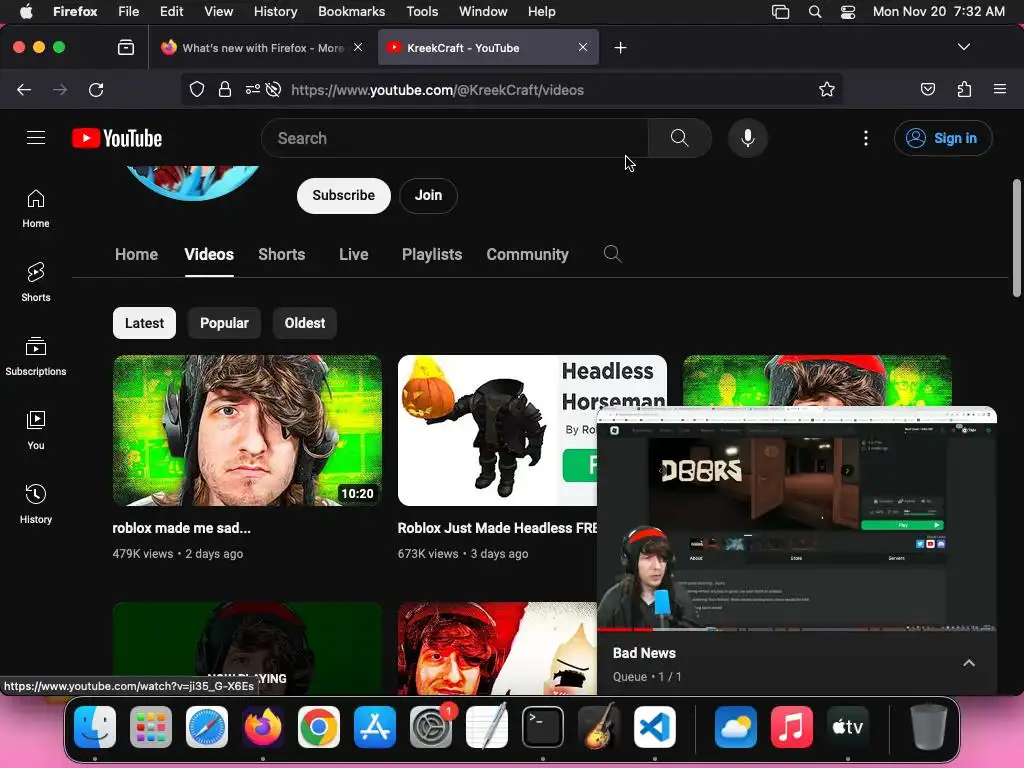Click the page vertical scrollbar
This screenshot has width=1024, height=768.
click(x=1016, y=238)
